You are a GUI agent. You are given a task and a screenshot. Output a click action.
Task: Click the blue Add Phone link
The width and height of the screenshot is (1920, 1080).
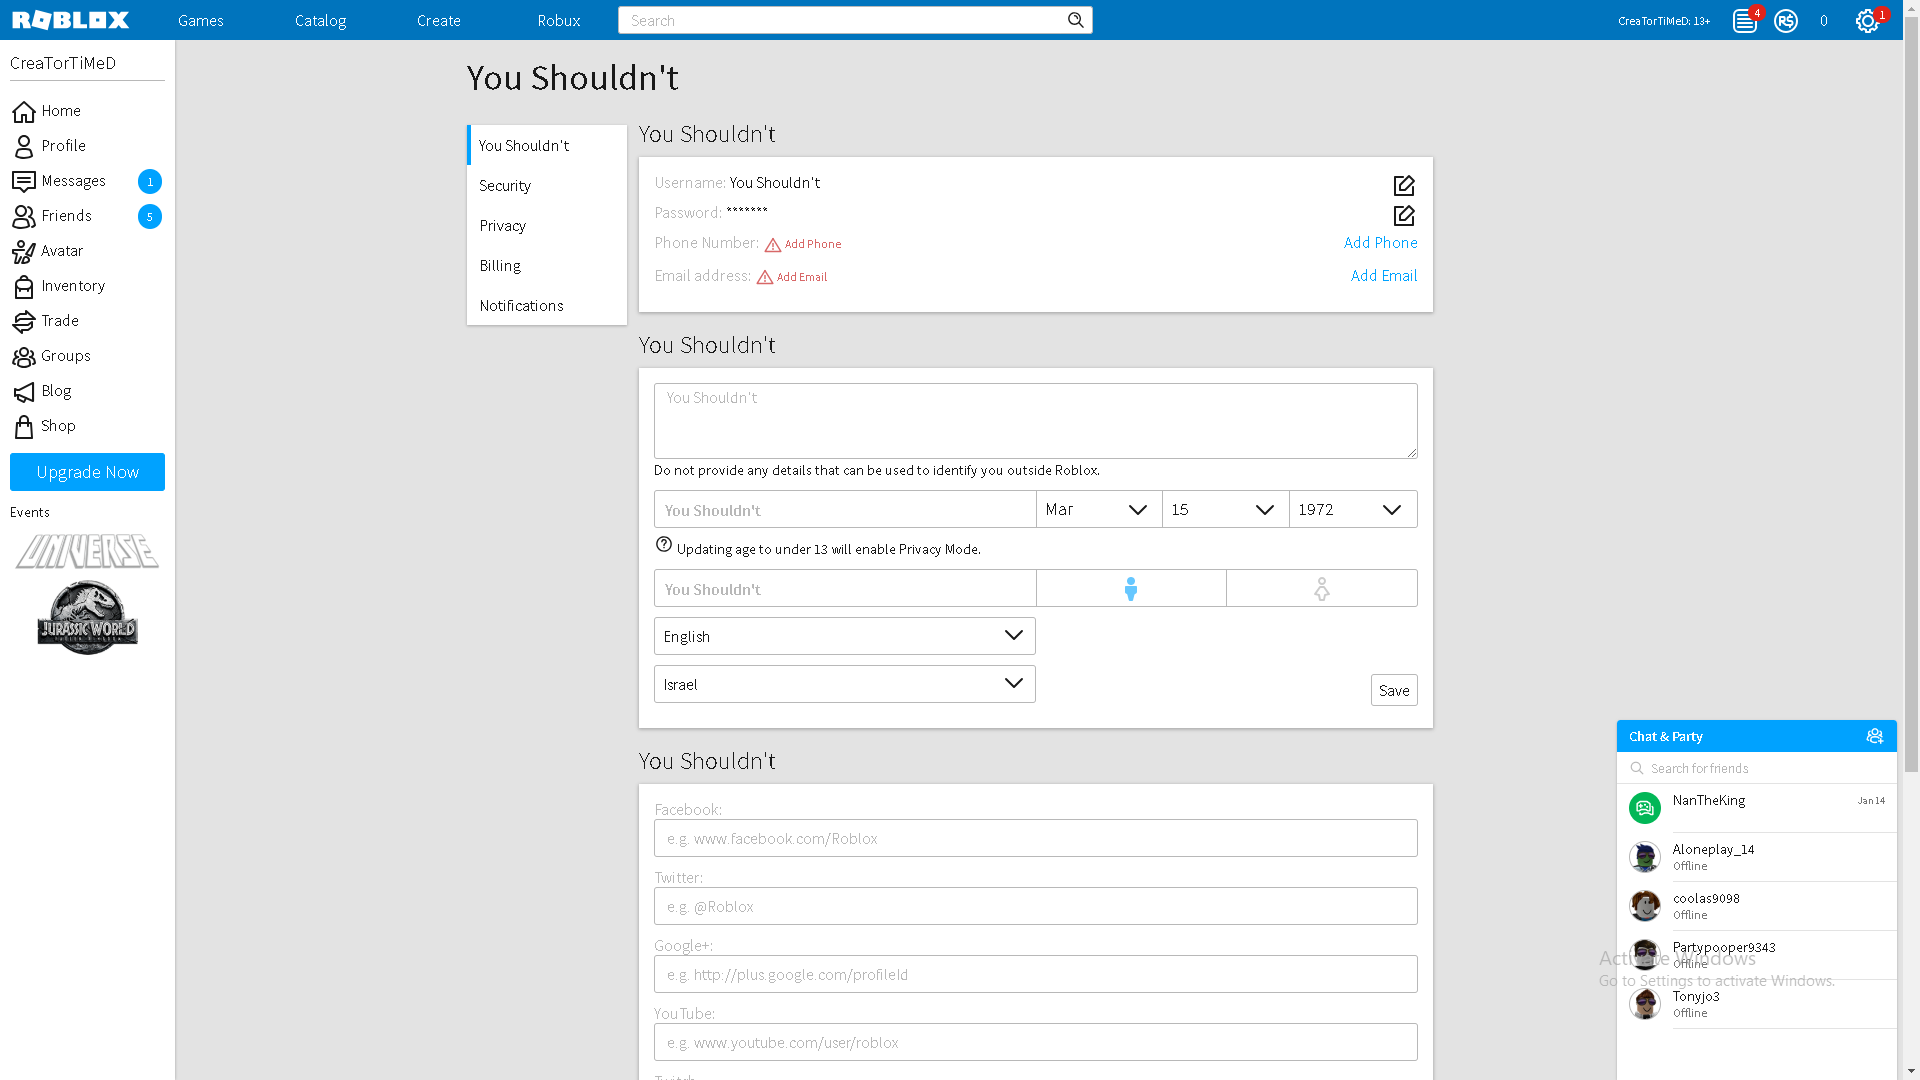[x=1380, y=242]
